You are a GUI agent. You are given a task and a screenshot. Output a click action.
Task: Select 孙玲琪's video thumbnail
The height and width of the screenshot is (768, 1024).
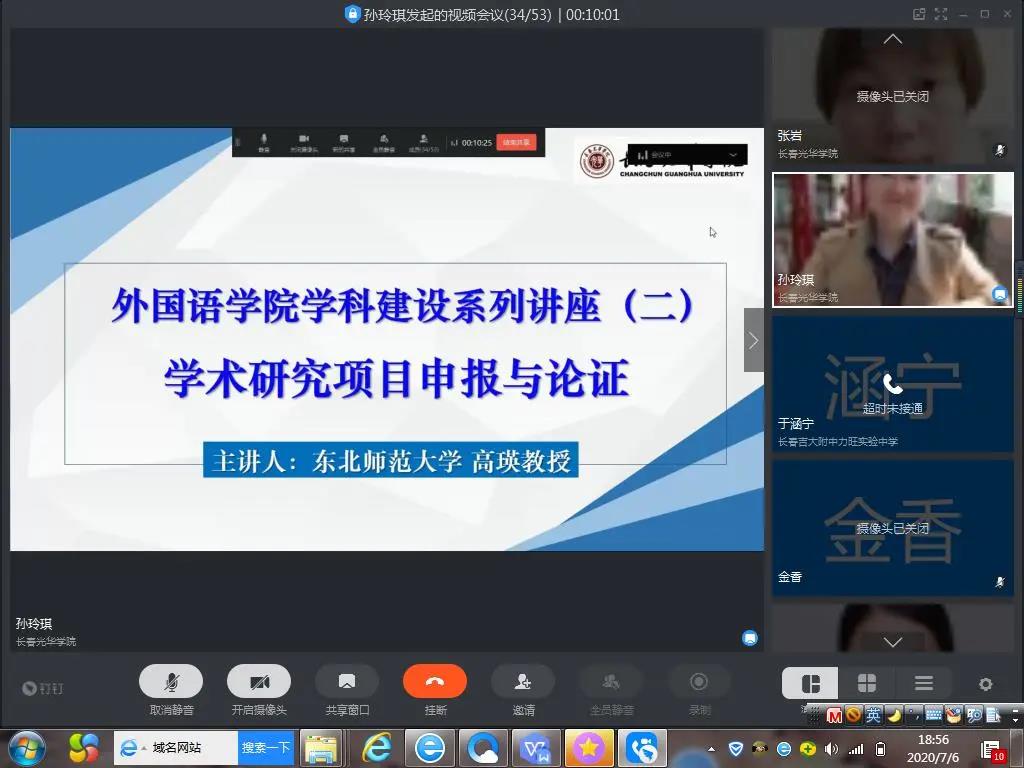pos(892,240)
